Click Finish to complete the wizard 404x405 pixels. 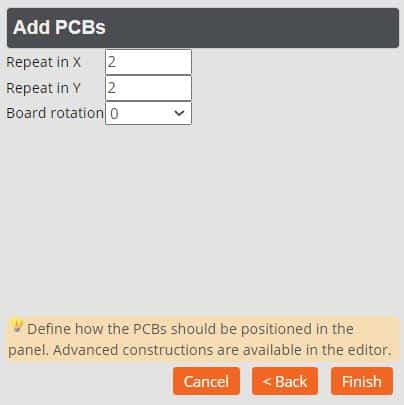(362, 381)
